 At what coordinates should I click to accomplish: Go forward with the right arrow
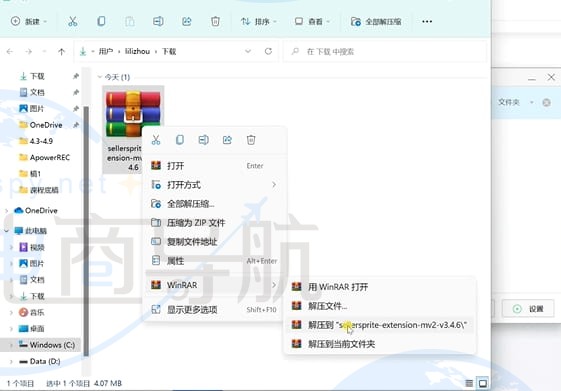28,52
